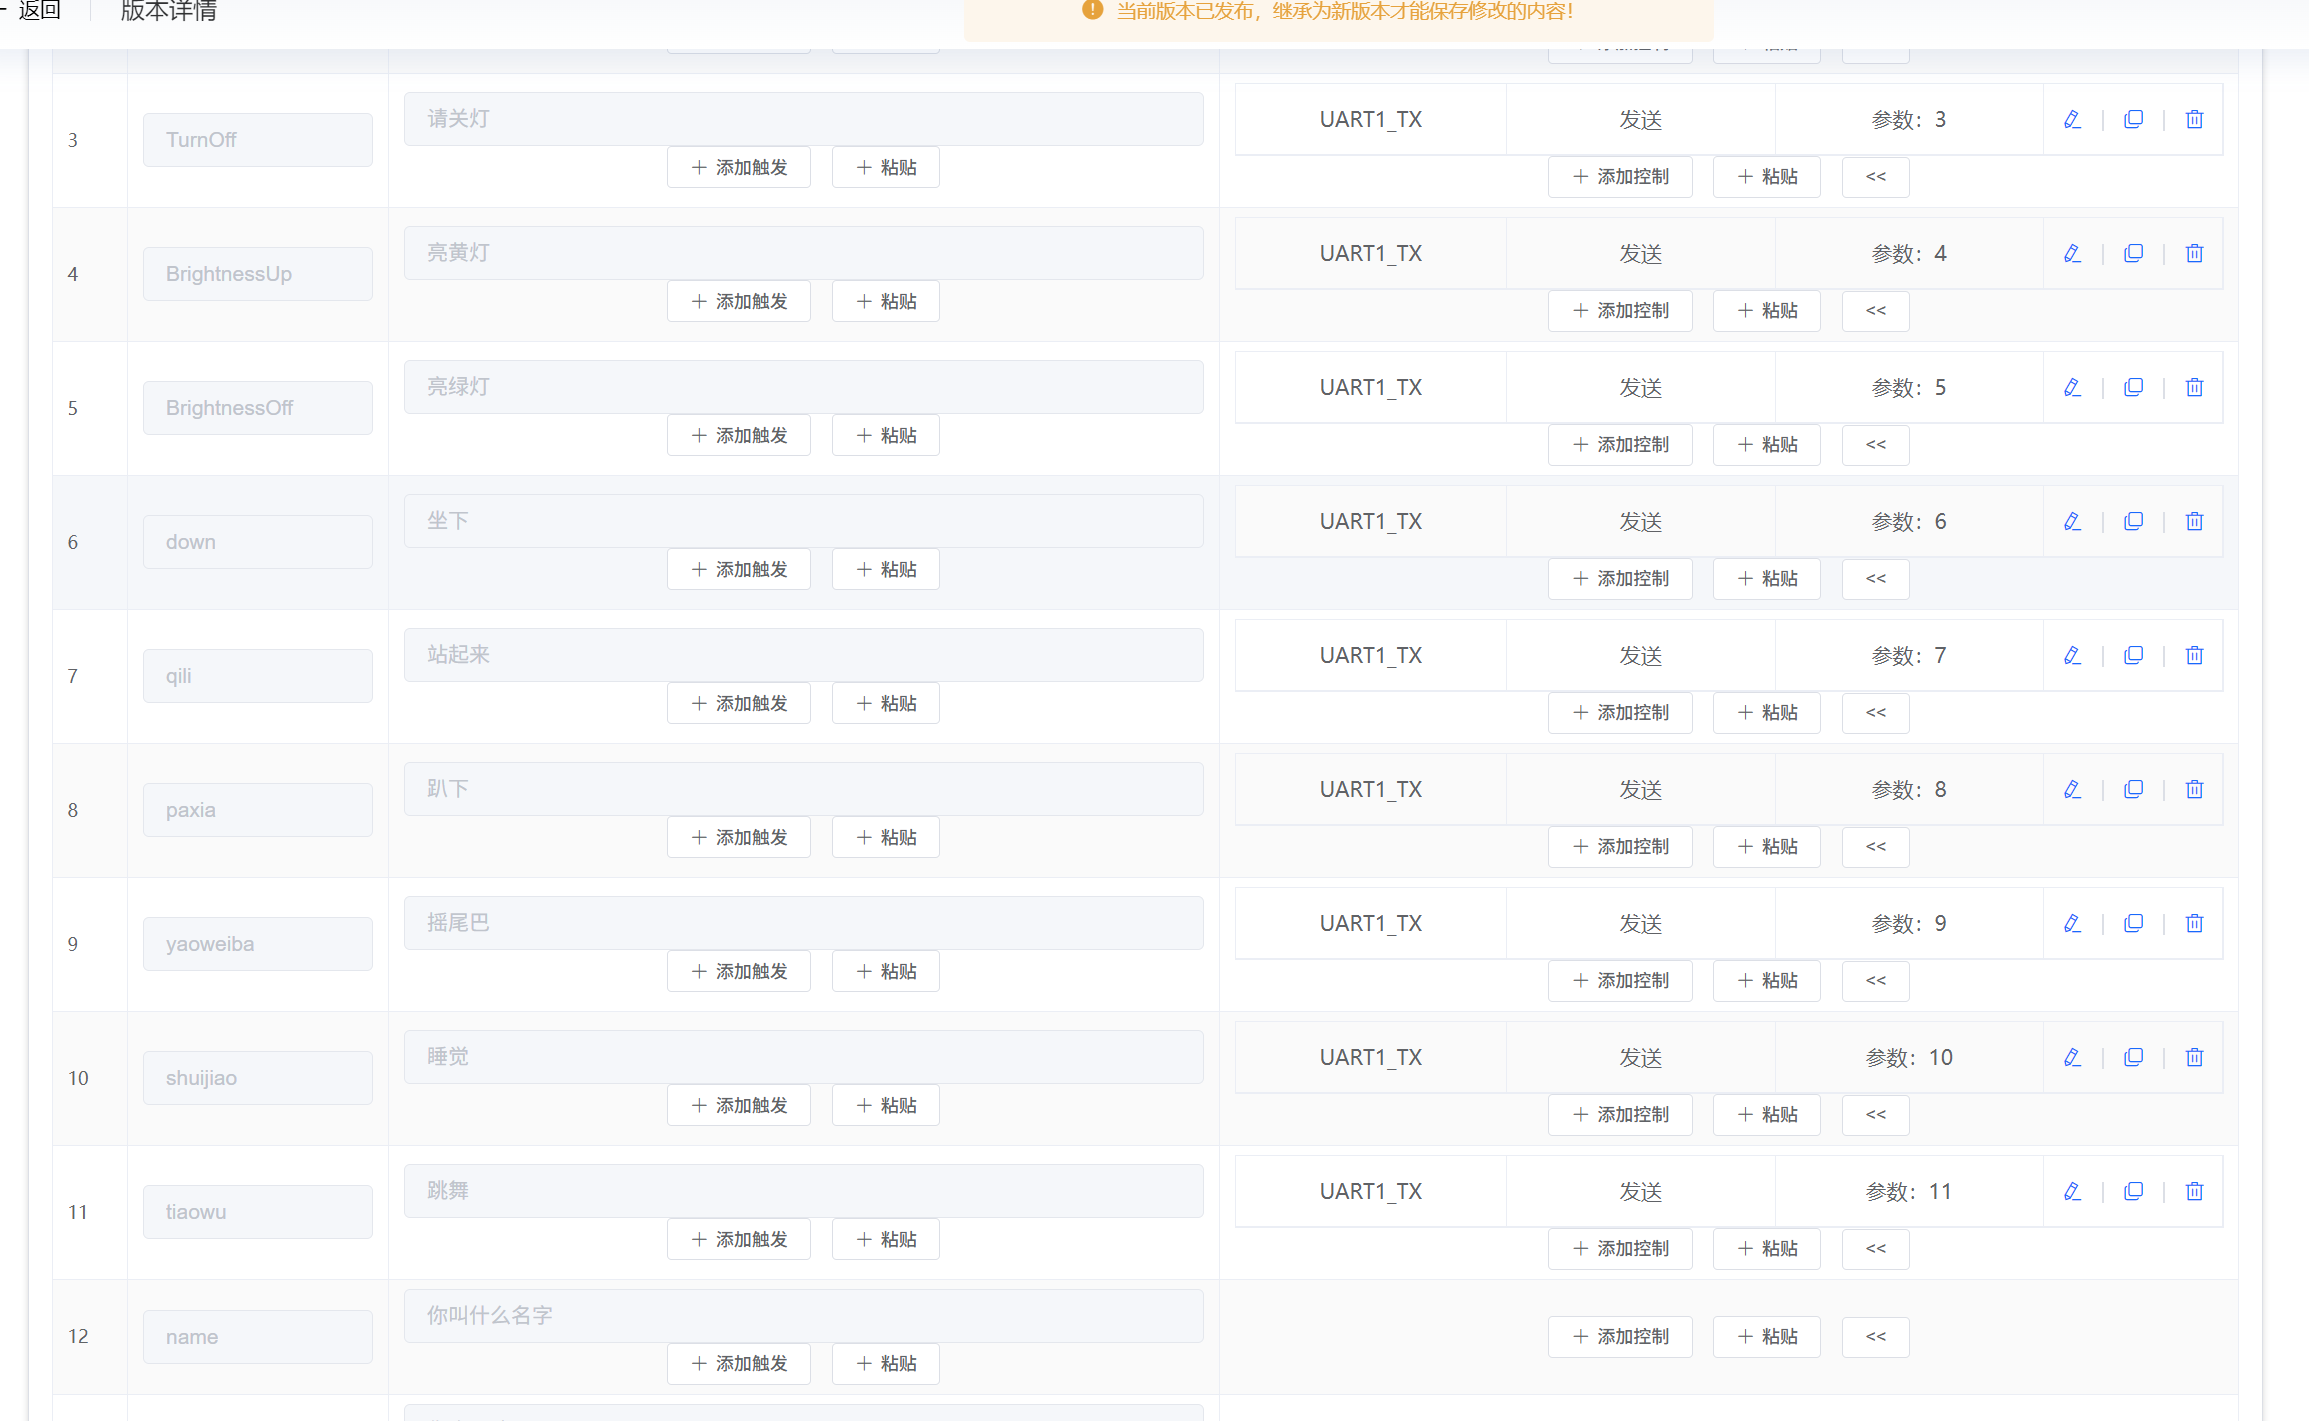This screenshot has height=1421, width=2309.
Task: Edit the parameter 9 control entry
Action: tap(2072, 924)
